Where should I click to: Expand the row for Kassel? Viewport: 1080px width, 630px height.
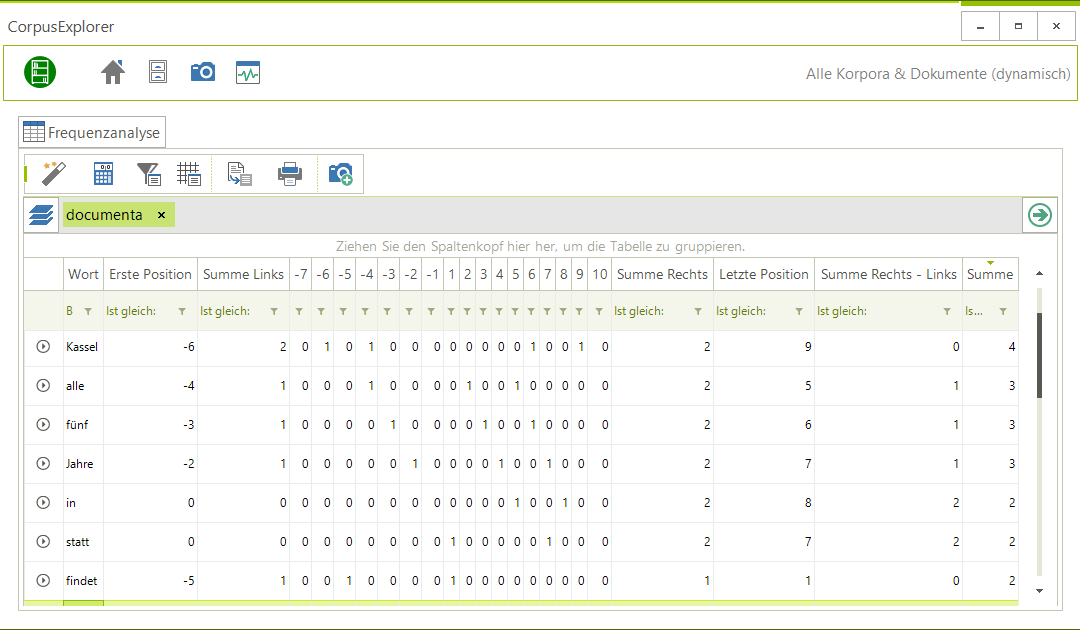tap(43, 347)
